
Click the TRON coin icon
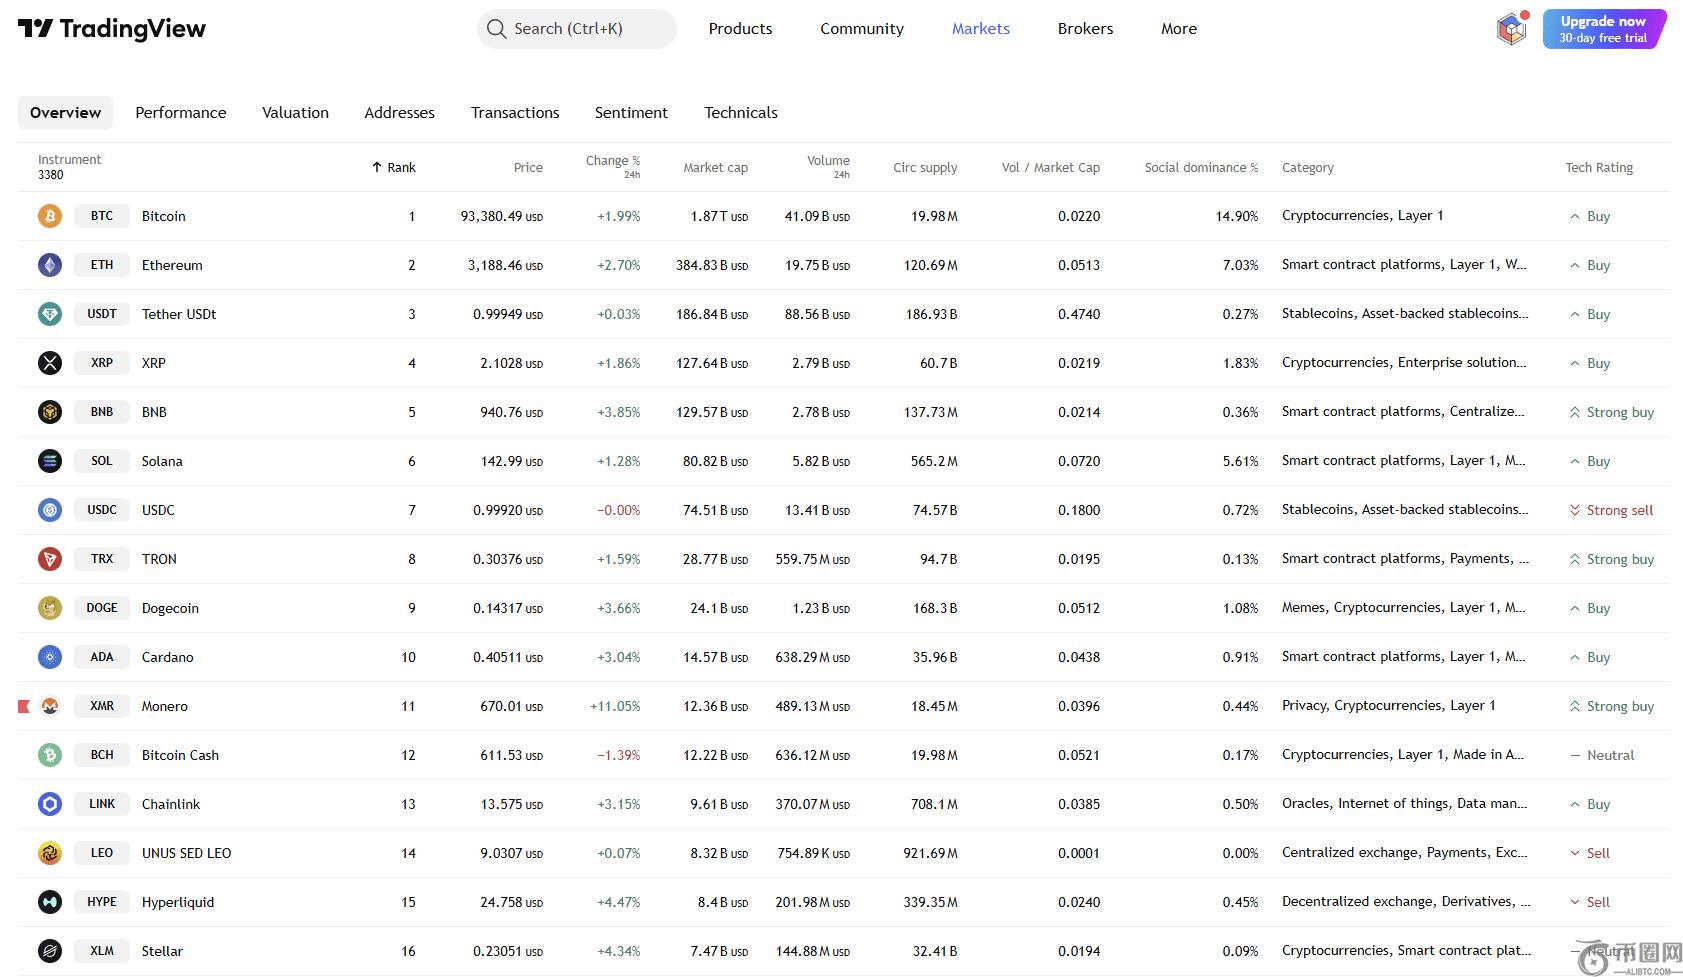pos(50,559)
